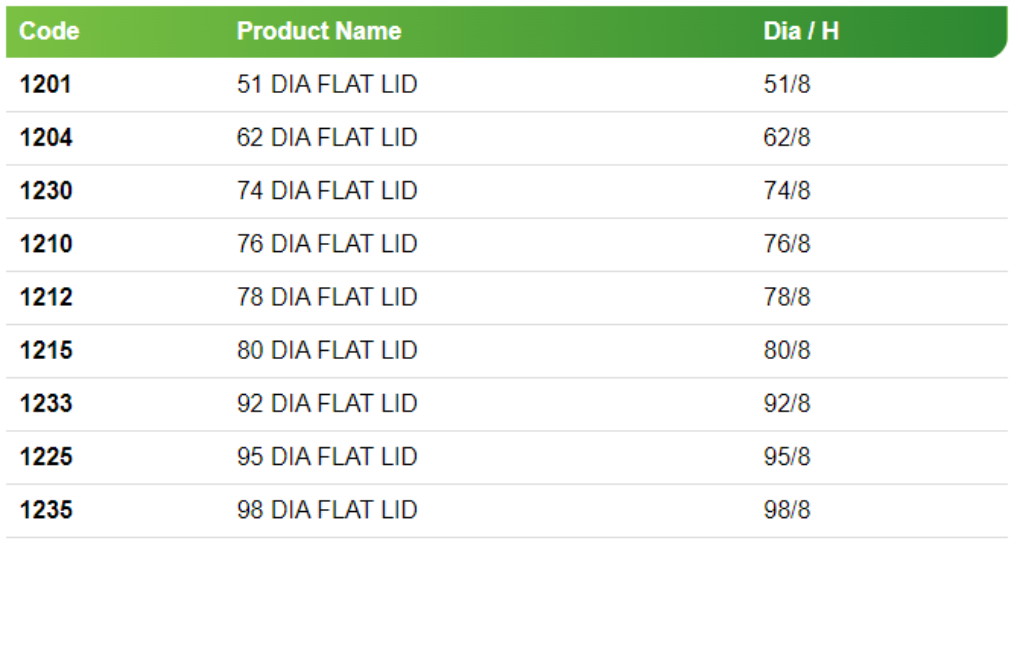Click the 74 DIA FLAT LID name

pyautogui.click(x=327, y=191)
